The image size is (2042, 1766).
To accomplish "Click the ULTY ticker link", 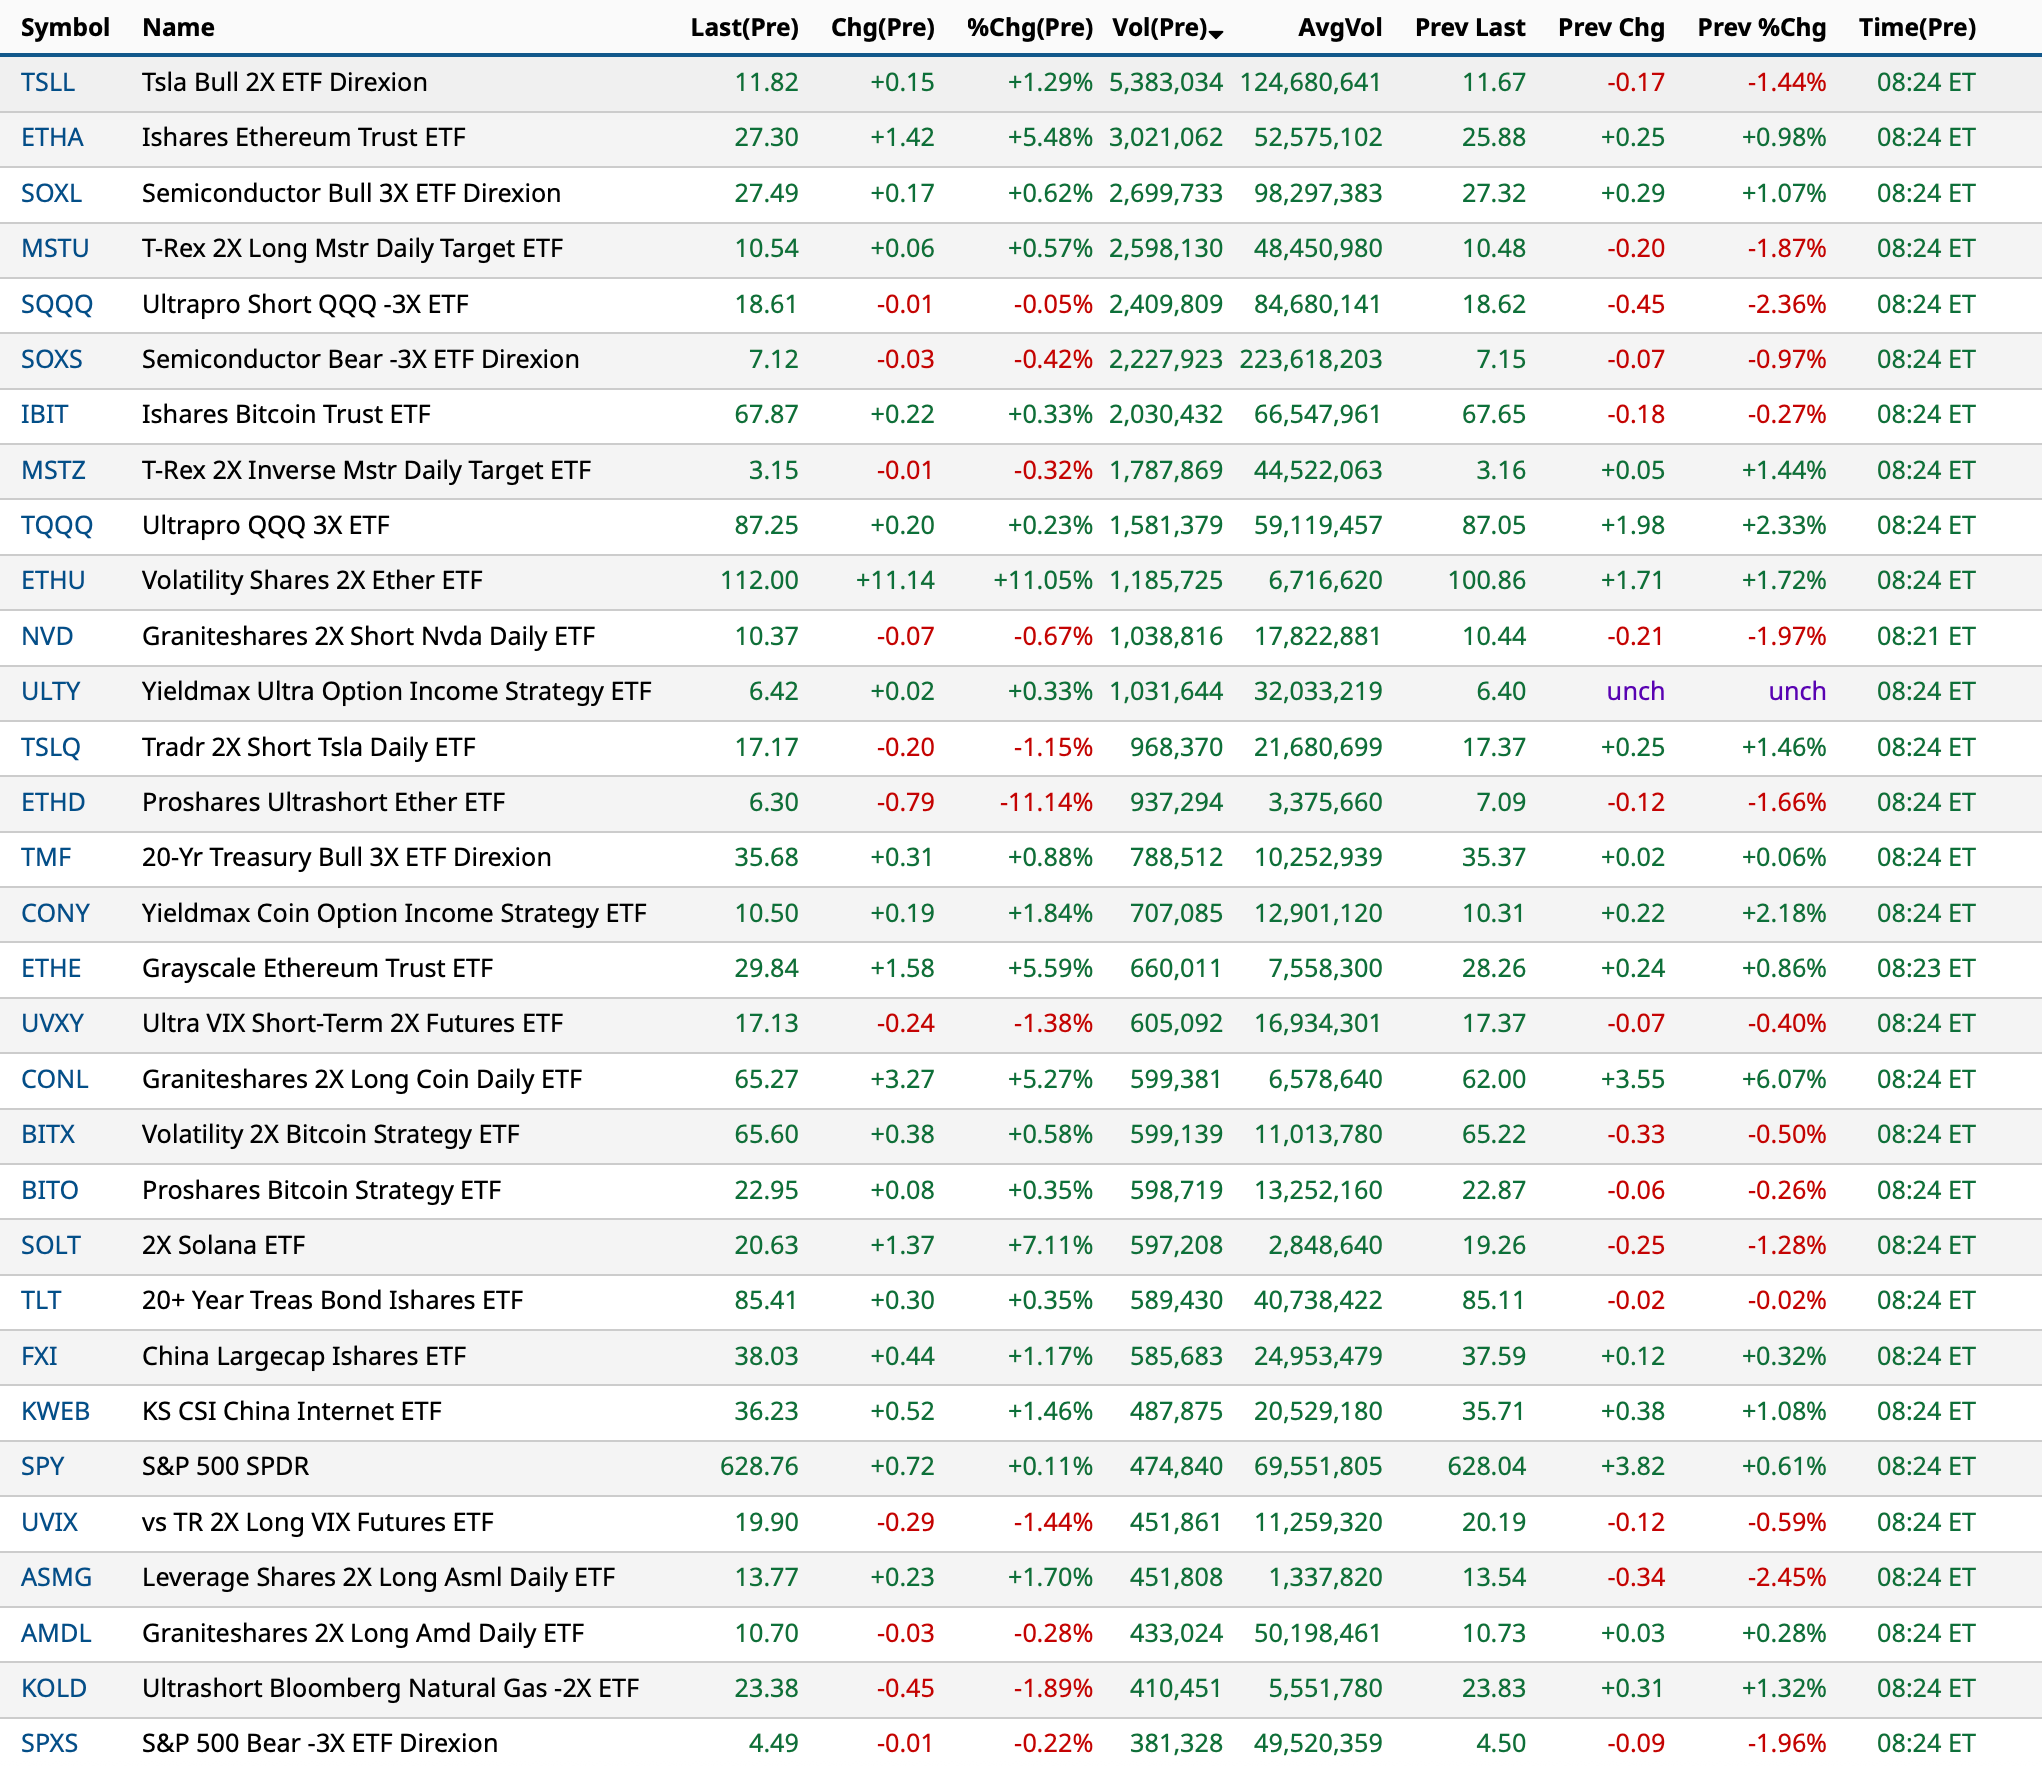I will tap(50, 691).
